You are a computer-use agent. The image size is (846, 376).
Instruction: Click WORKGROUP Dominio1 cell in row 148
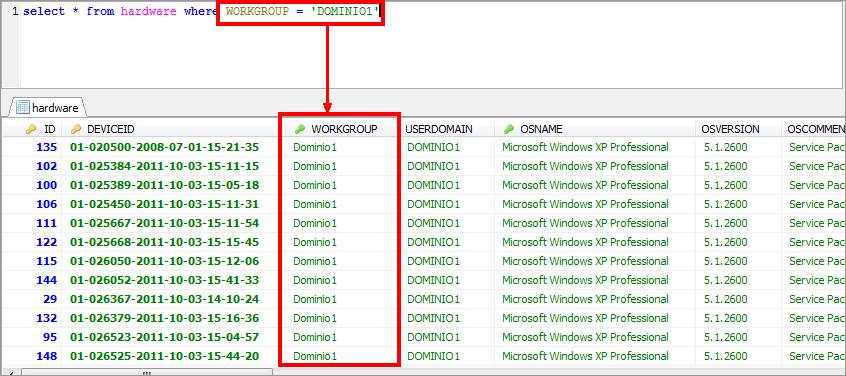point(315,356)
